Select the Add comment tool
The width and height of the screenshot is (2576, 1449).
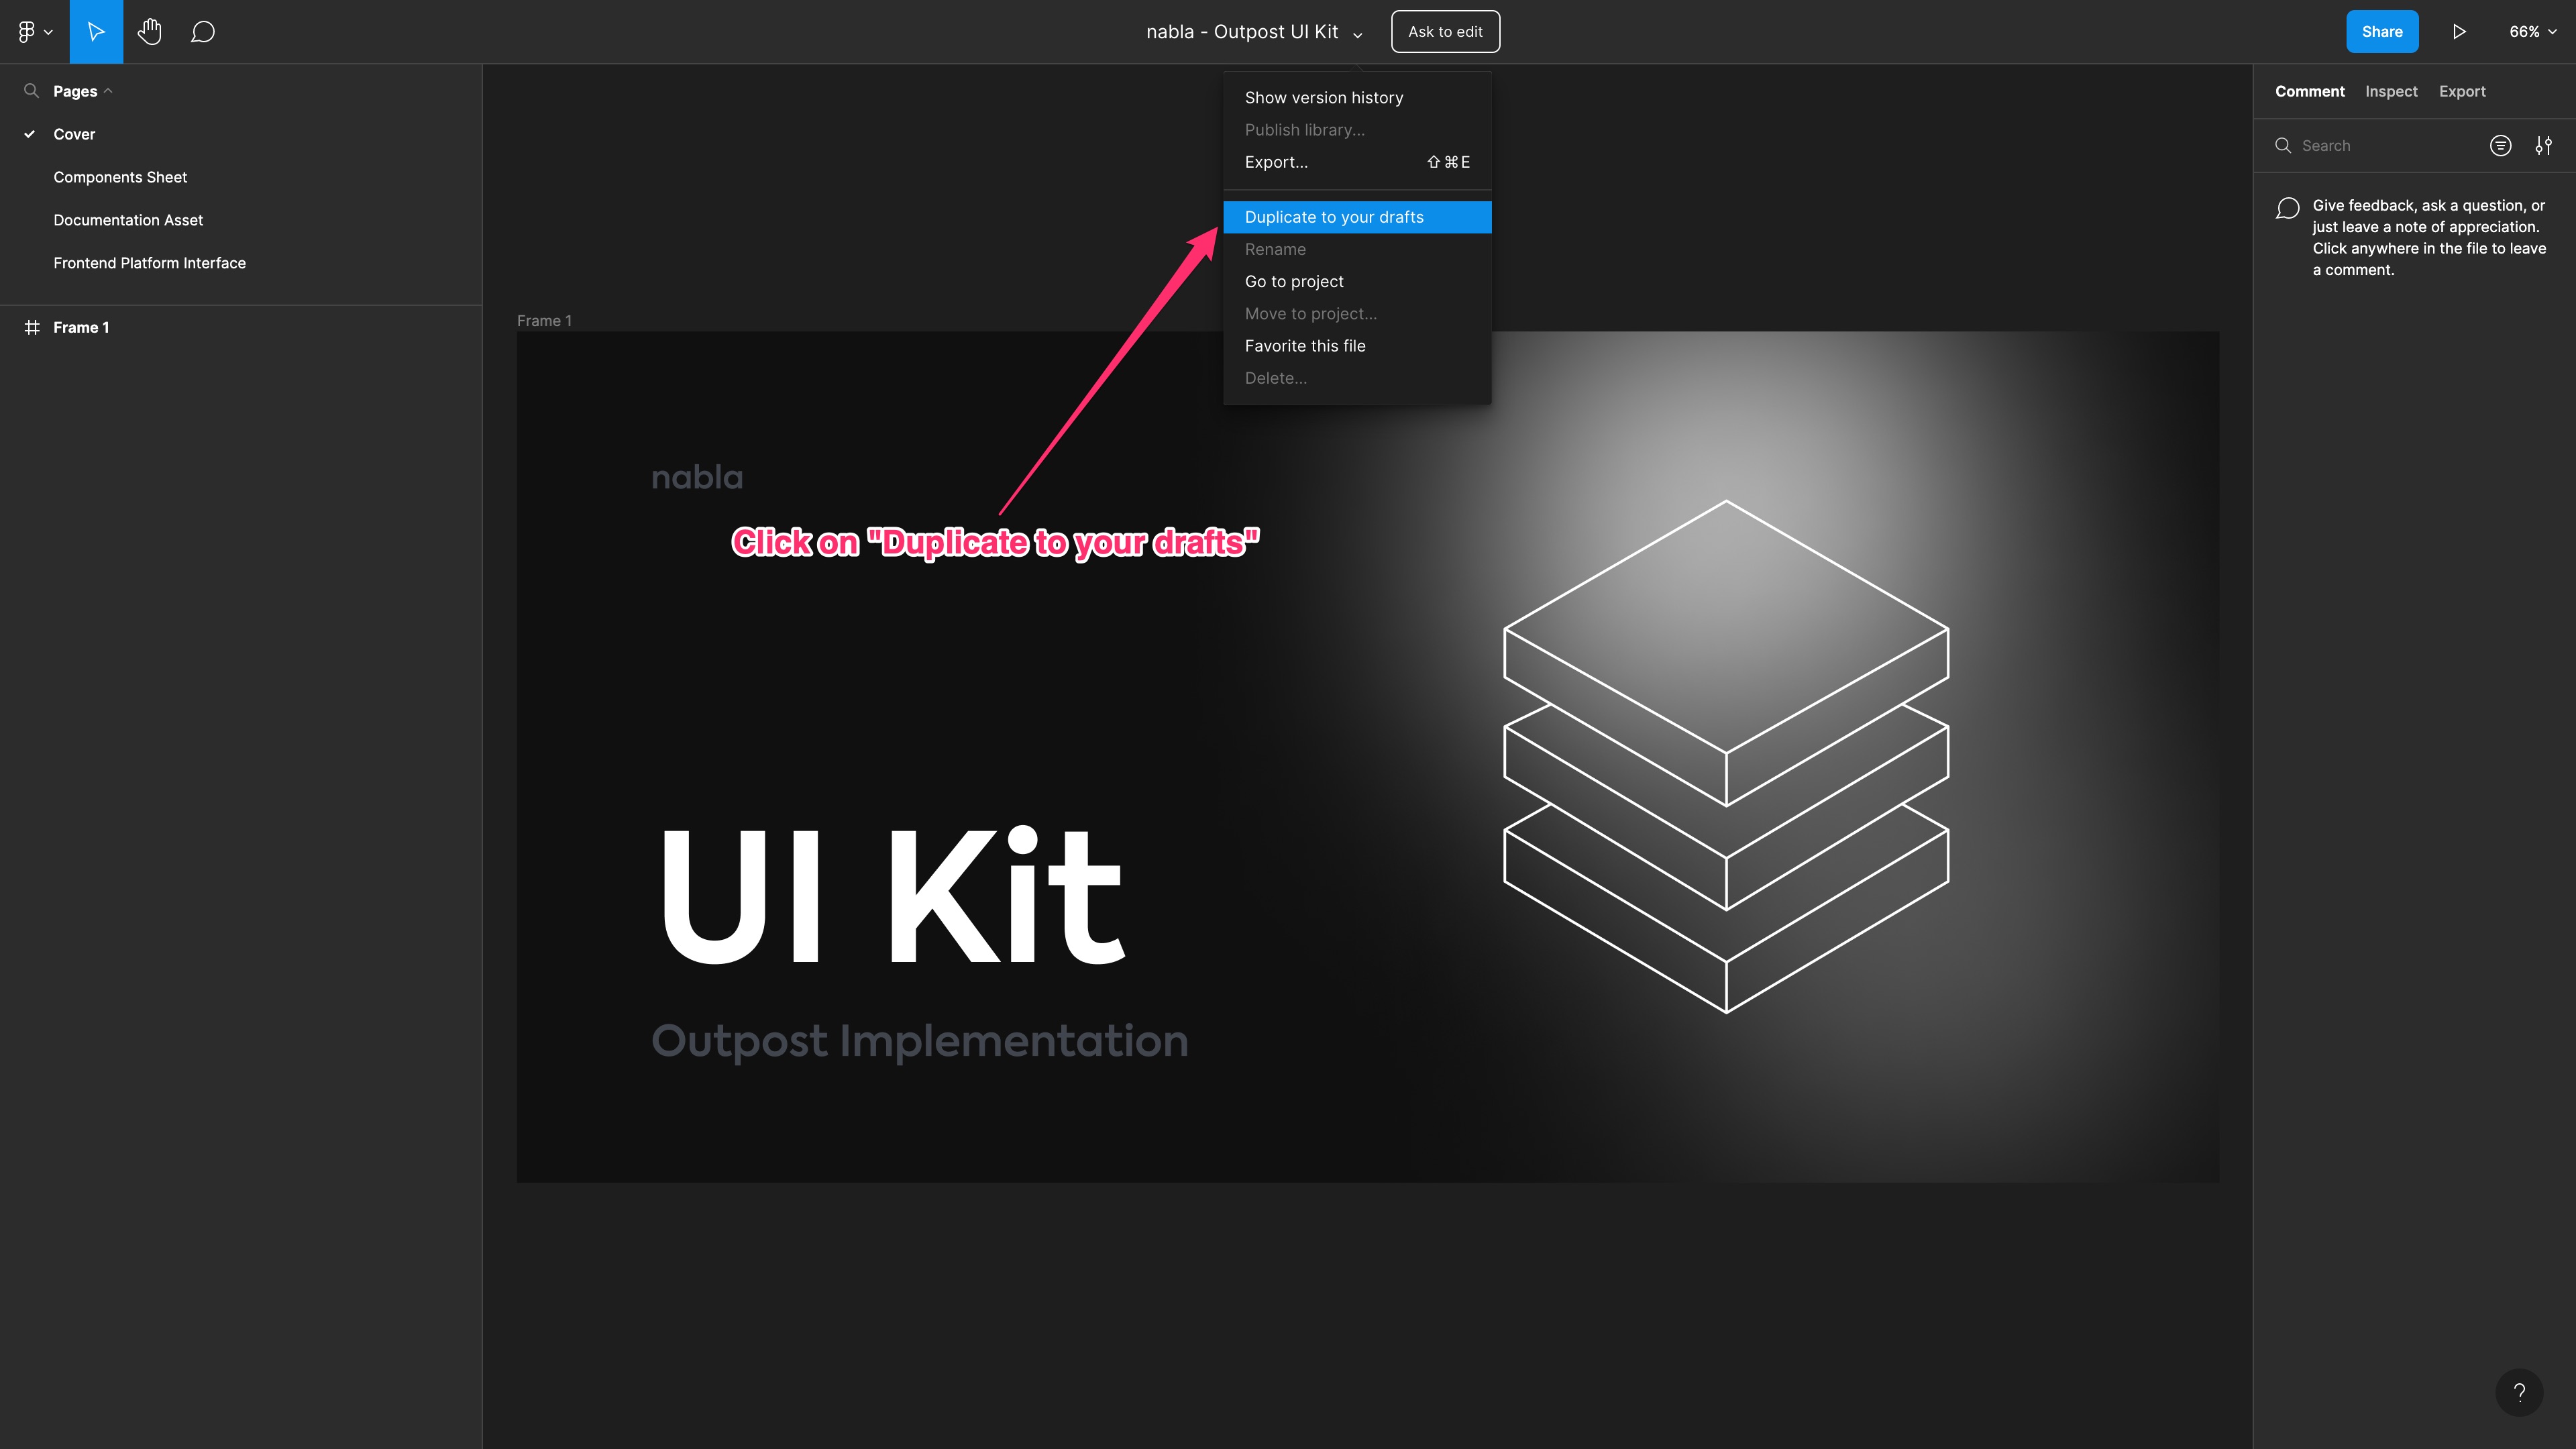(203, 31)
